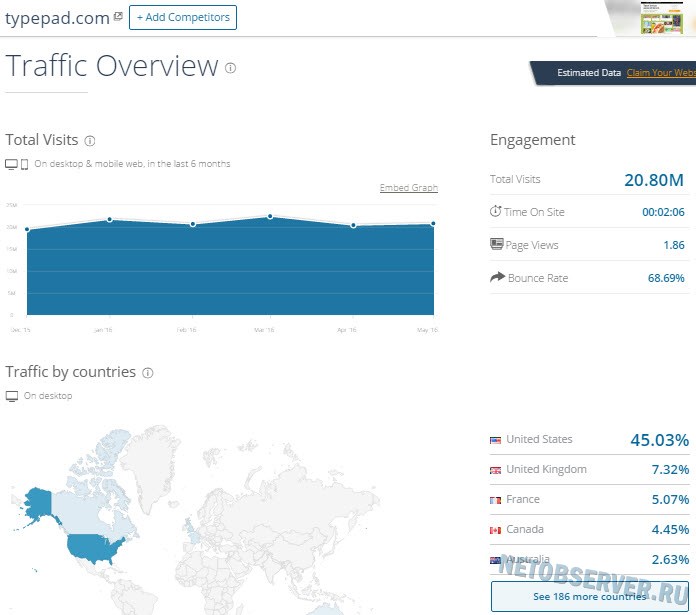Click the typepad.com domain title
This screenshot has width=696, height=615.
(57, 18)
